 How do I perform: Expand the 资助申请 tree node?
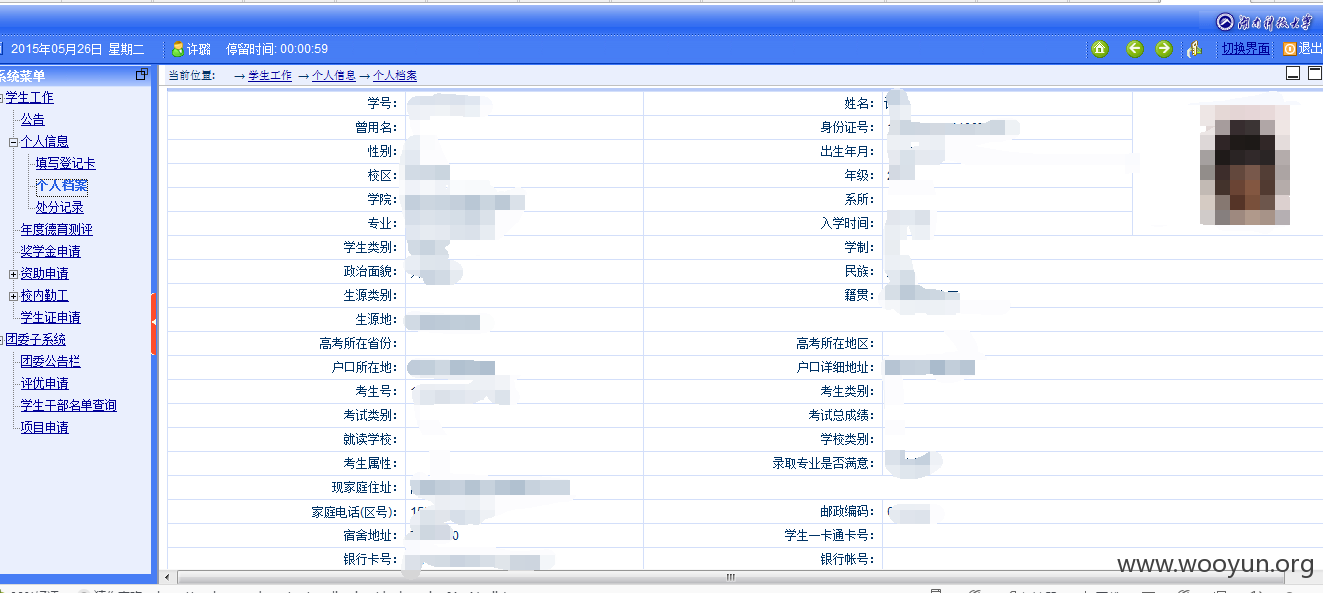click(x=14, y=274)
